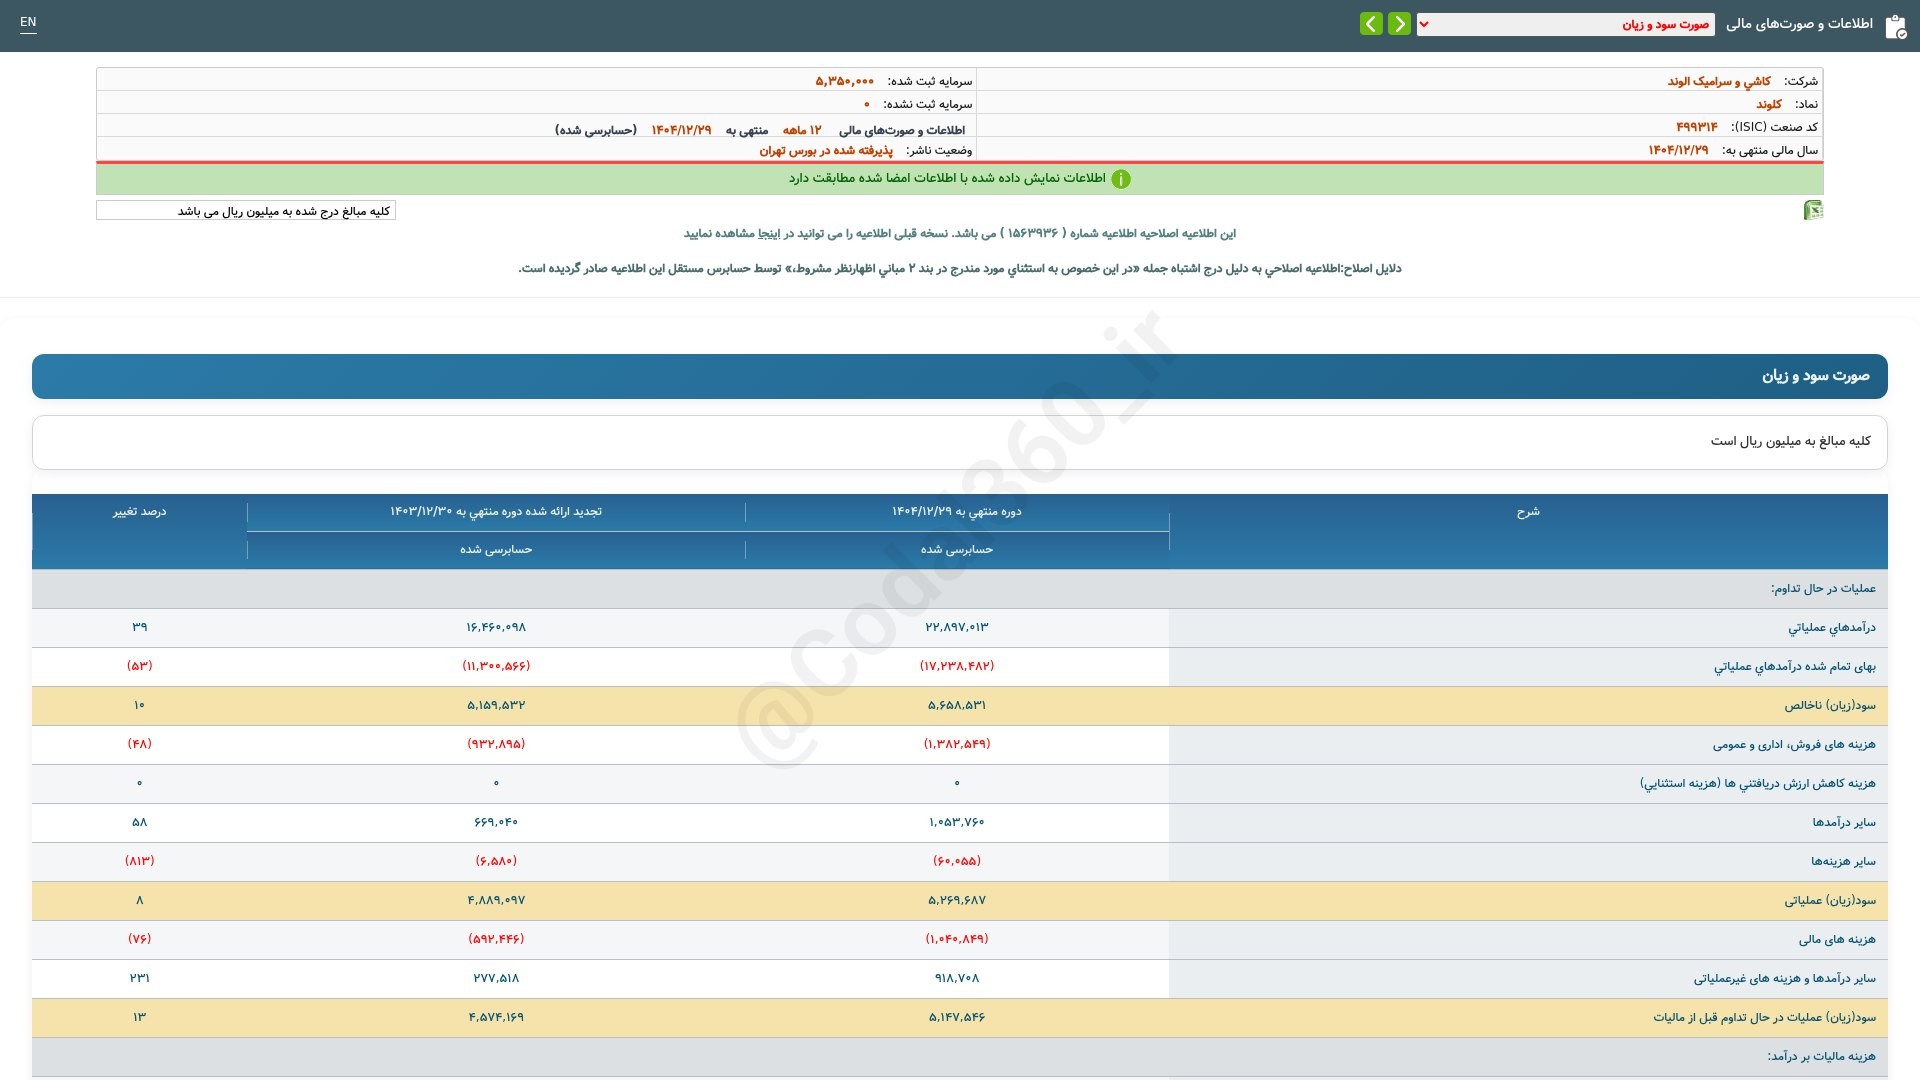Select row درآمدهاي عملياتي label

(x=1832, y=628)
